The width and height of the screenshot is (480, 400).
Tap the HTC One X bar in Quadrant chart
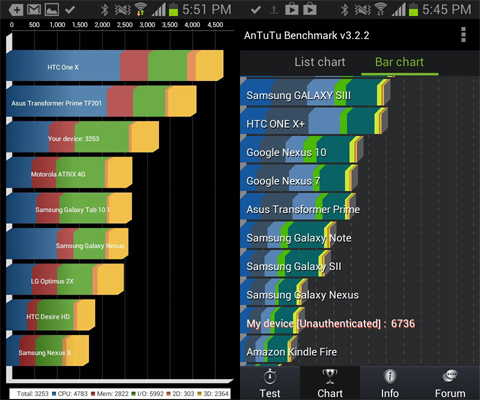tap(115, 65)
